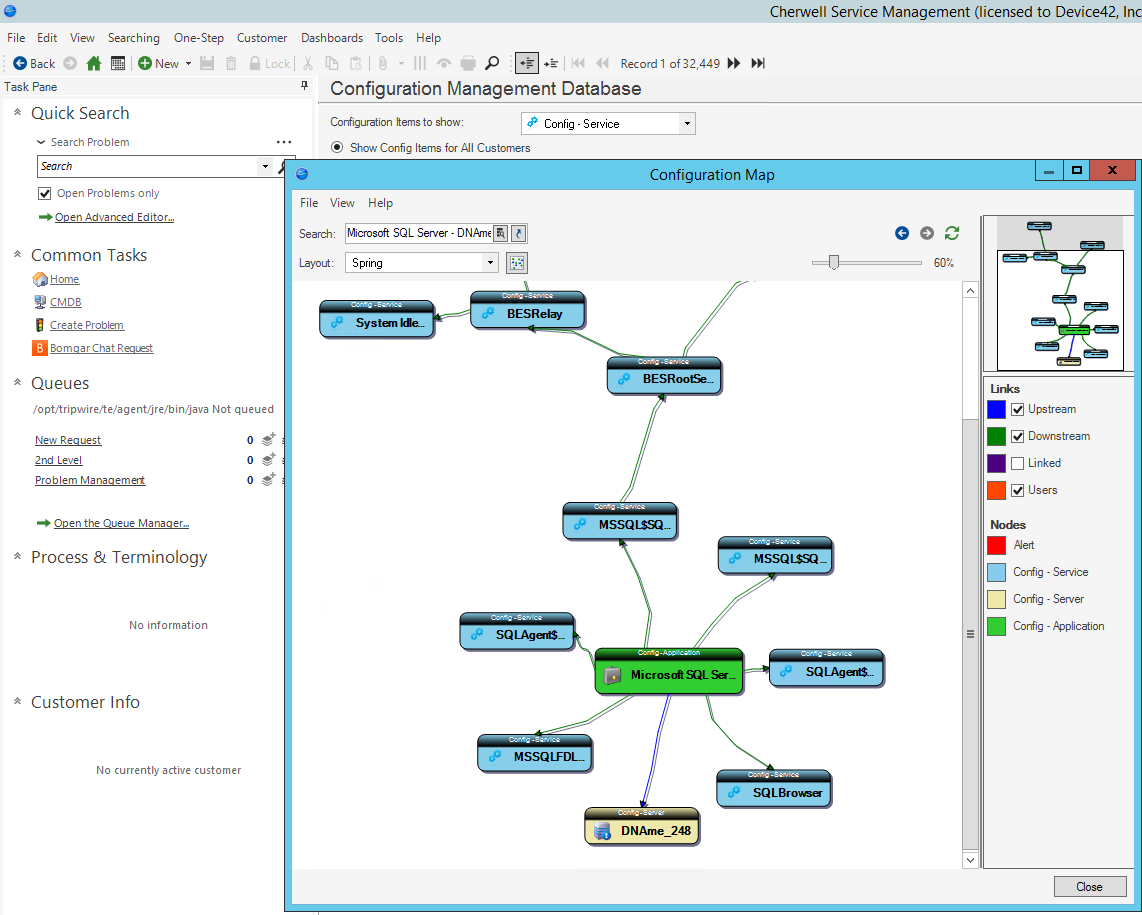Click the map vertical scrollbar down arrow
Screen dimensions: 1142x915
point(970,860)
